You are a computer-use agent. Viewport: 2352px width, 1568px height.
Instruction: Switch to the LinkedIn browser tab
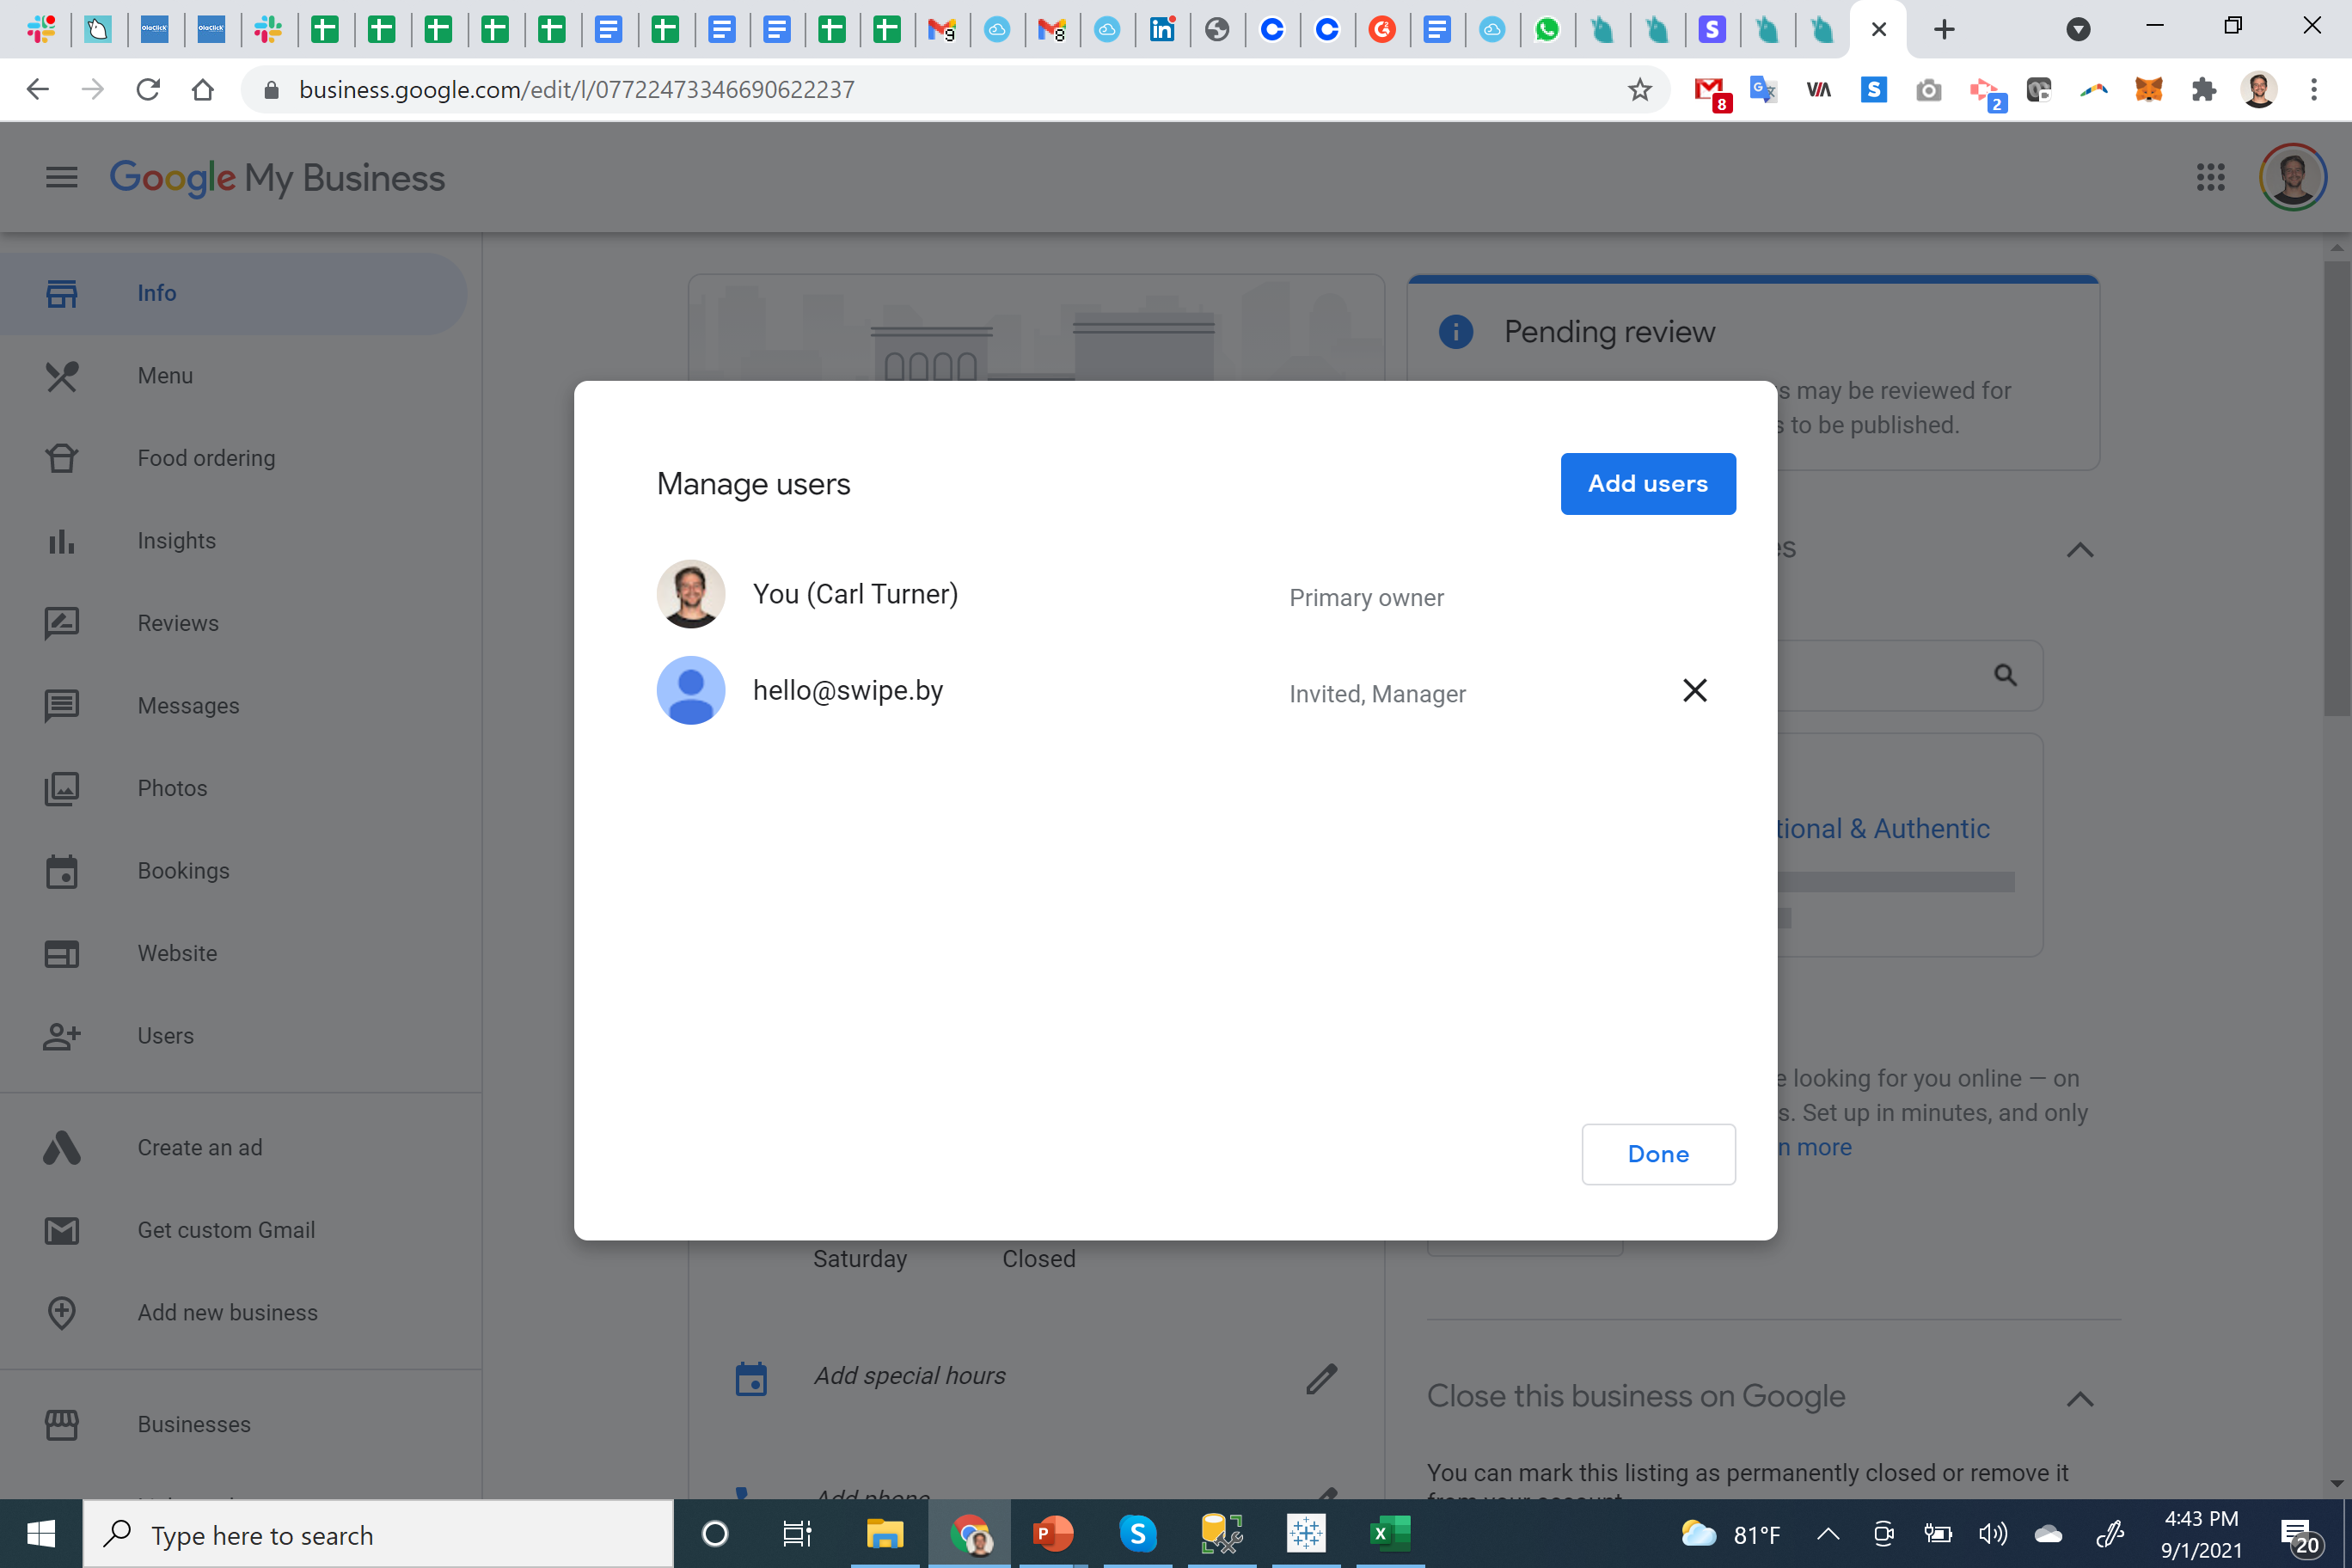pos(1162,30)
